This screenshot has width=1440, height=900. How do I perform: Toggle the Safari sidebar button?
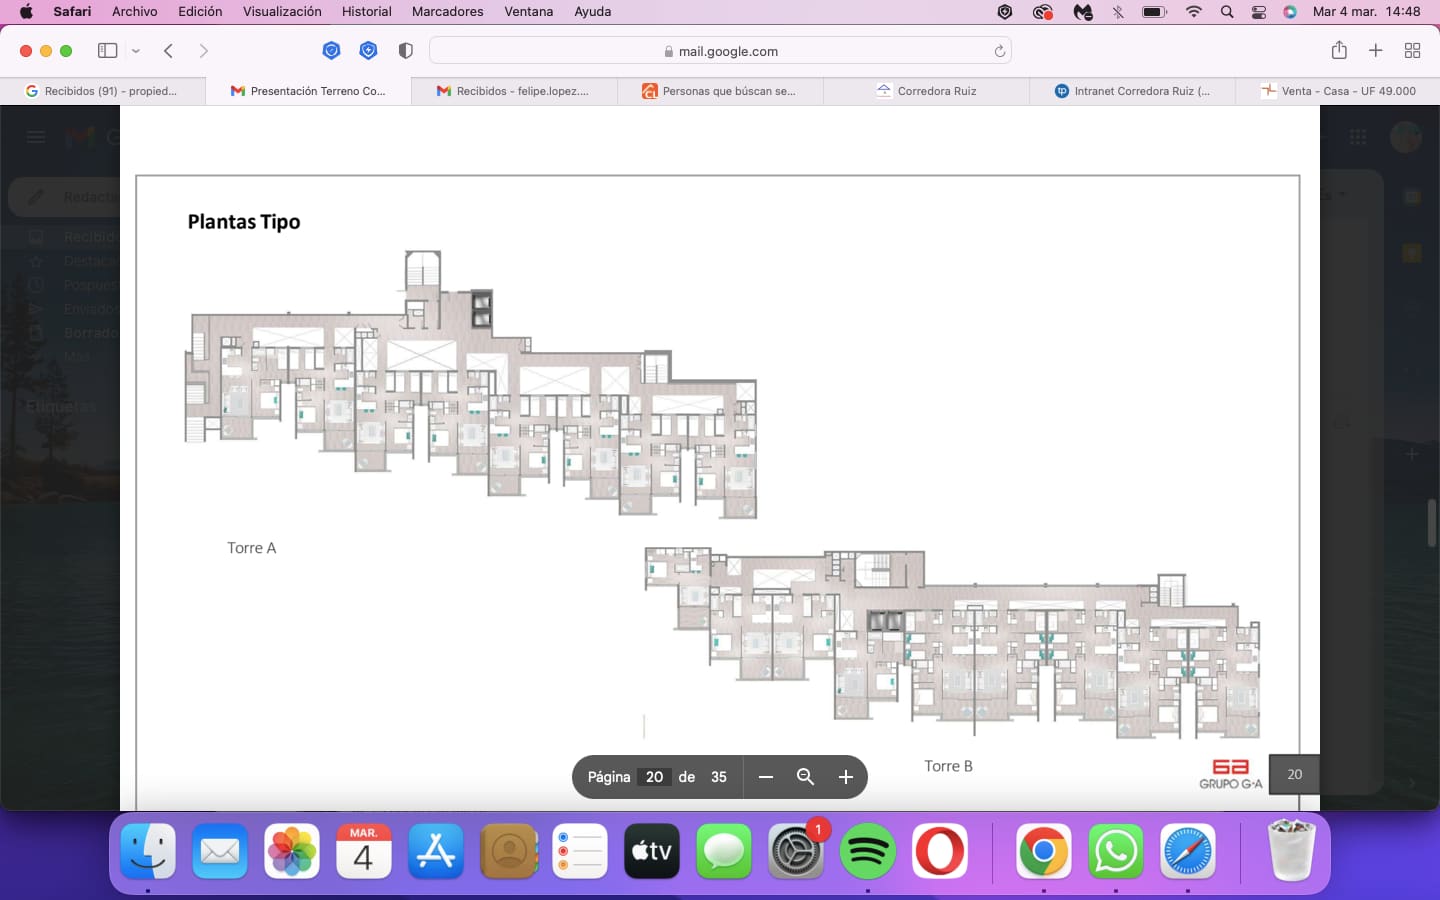coord(108,51)
